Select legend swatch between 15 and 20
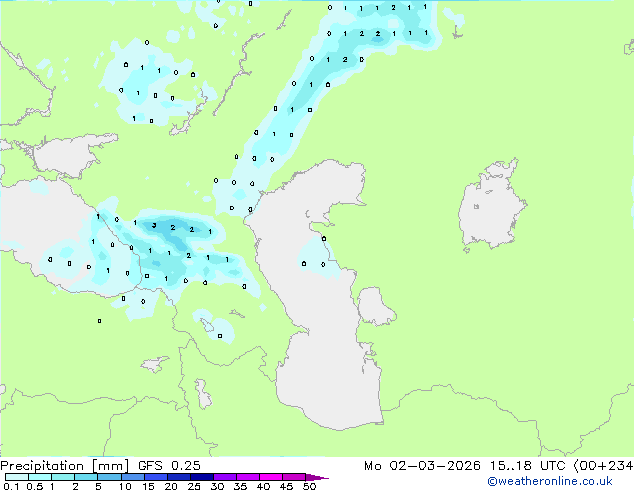634x490 pixels. 156,477
